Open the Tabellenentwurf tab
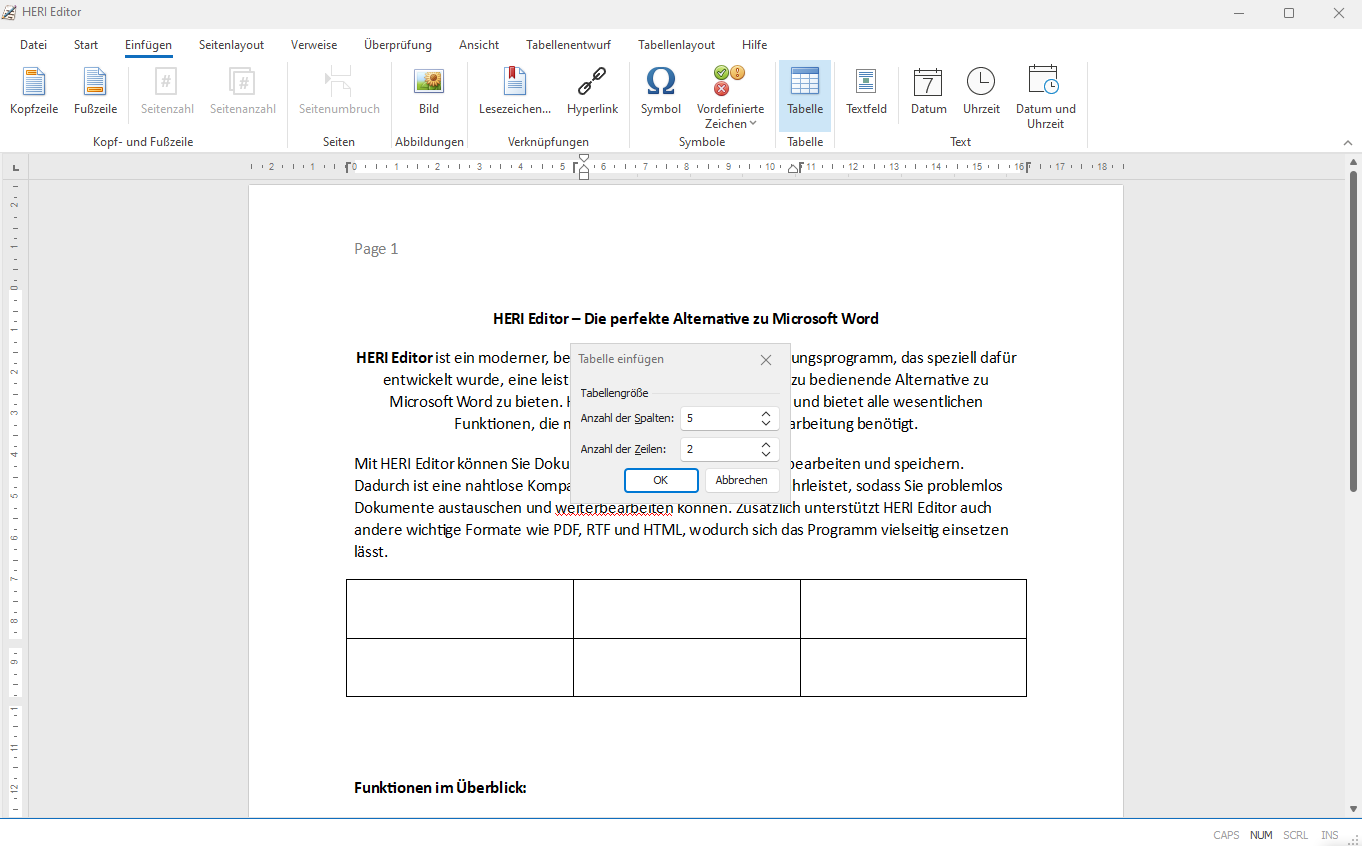This screenshot has width=1362, height=846. click(568, 45)
